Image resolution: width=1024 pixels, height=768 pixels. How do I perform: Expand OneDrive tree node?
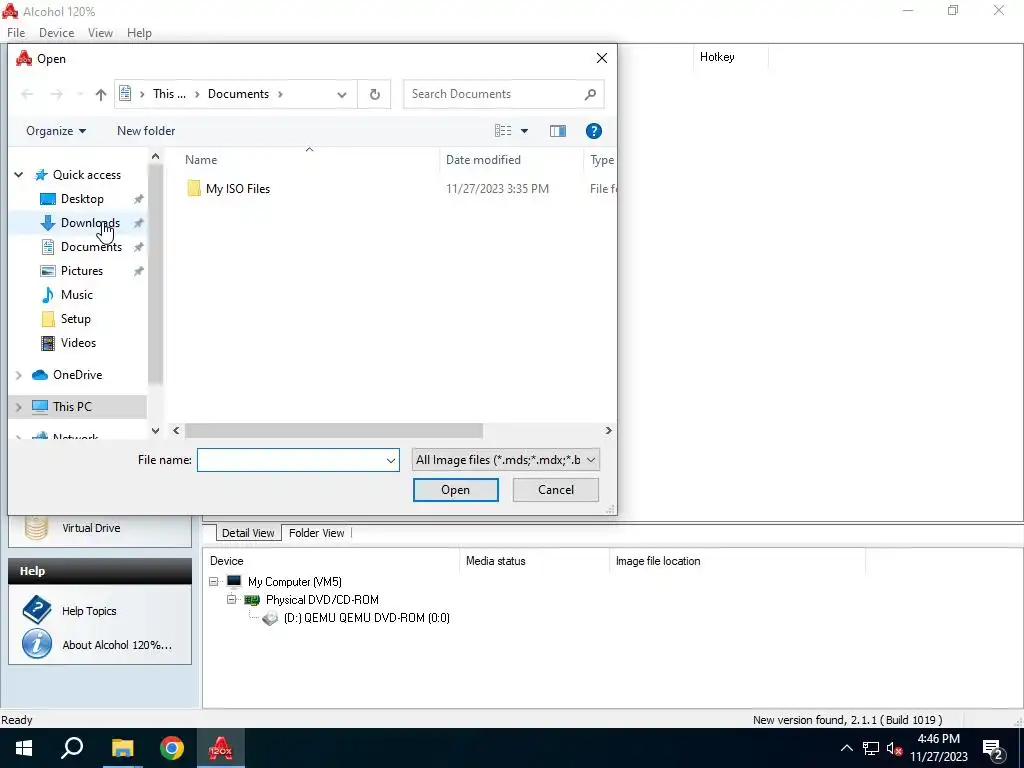(19, 375)
